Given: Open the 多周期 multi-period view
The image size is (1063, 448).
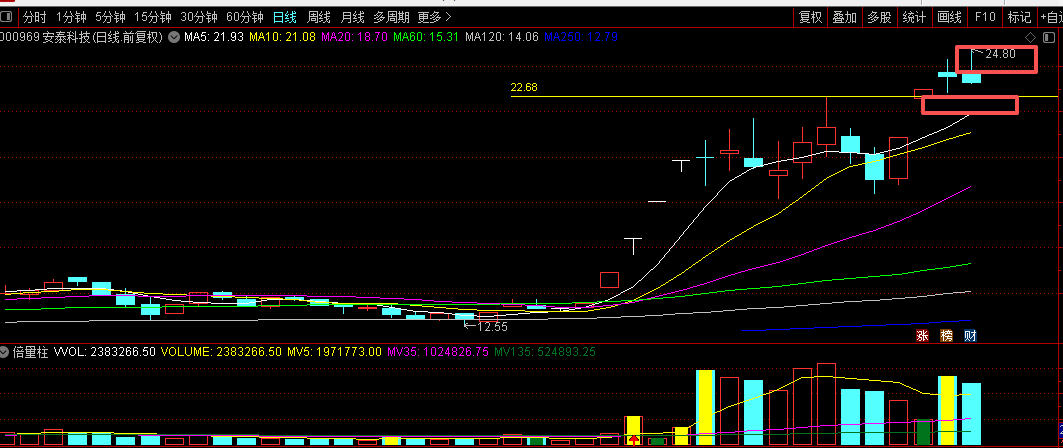Looking at the screenshot, I should (x=392, y=17).
